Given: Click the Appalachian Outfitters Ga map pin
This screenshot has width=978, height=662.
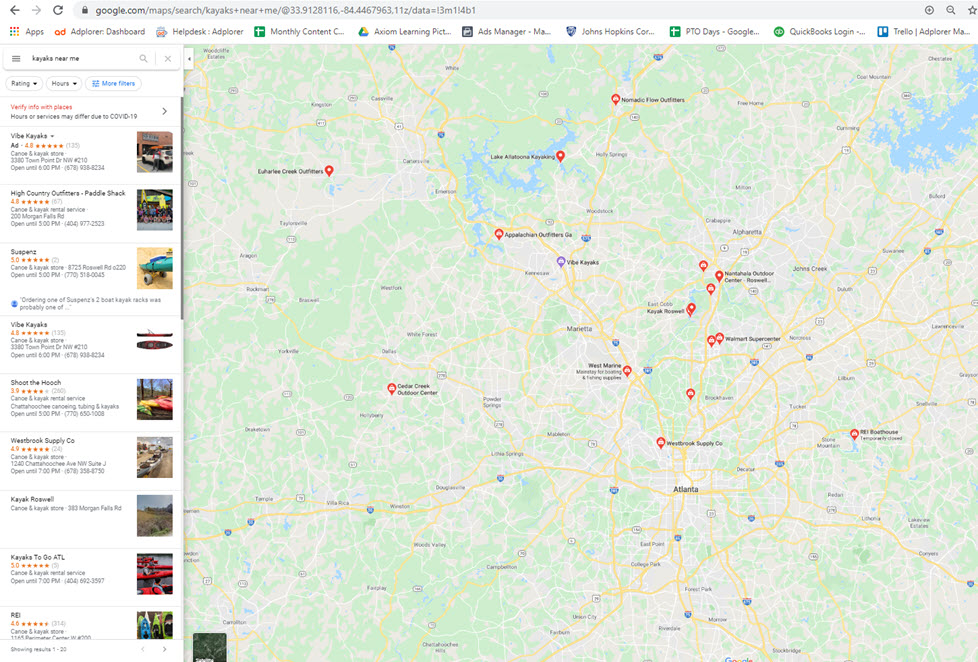Looking at the screenshot, I should [x=498, y=234].
